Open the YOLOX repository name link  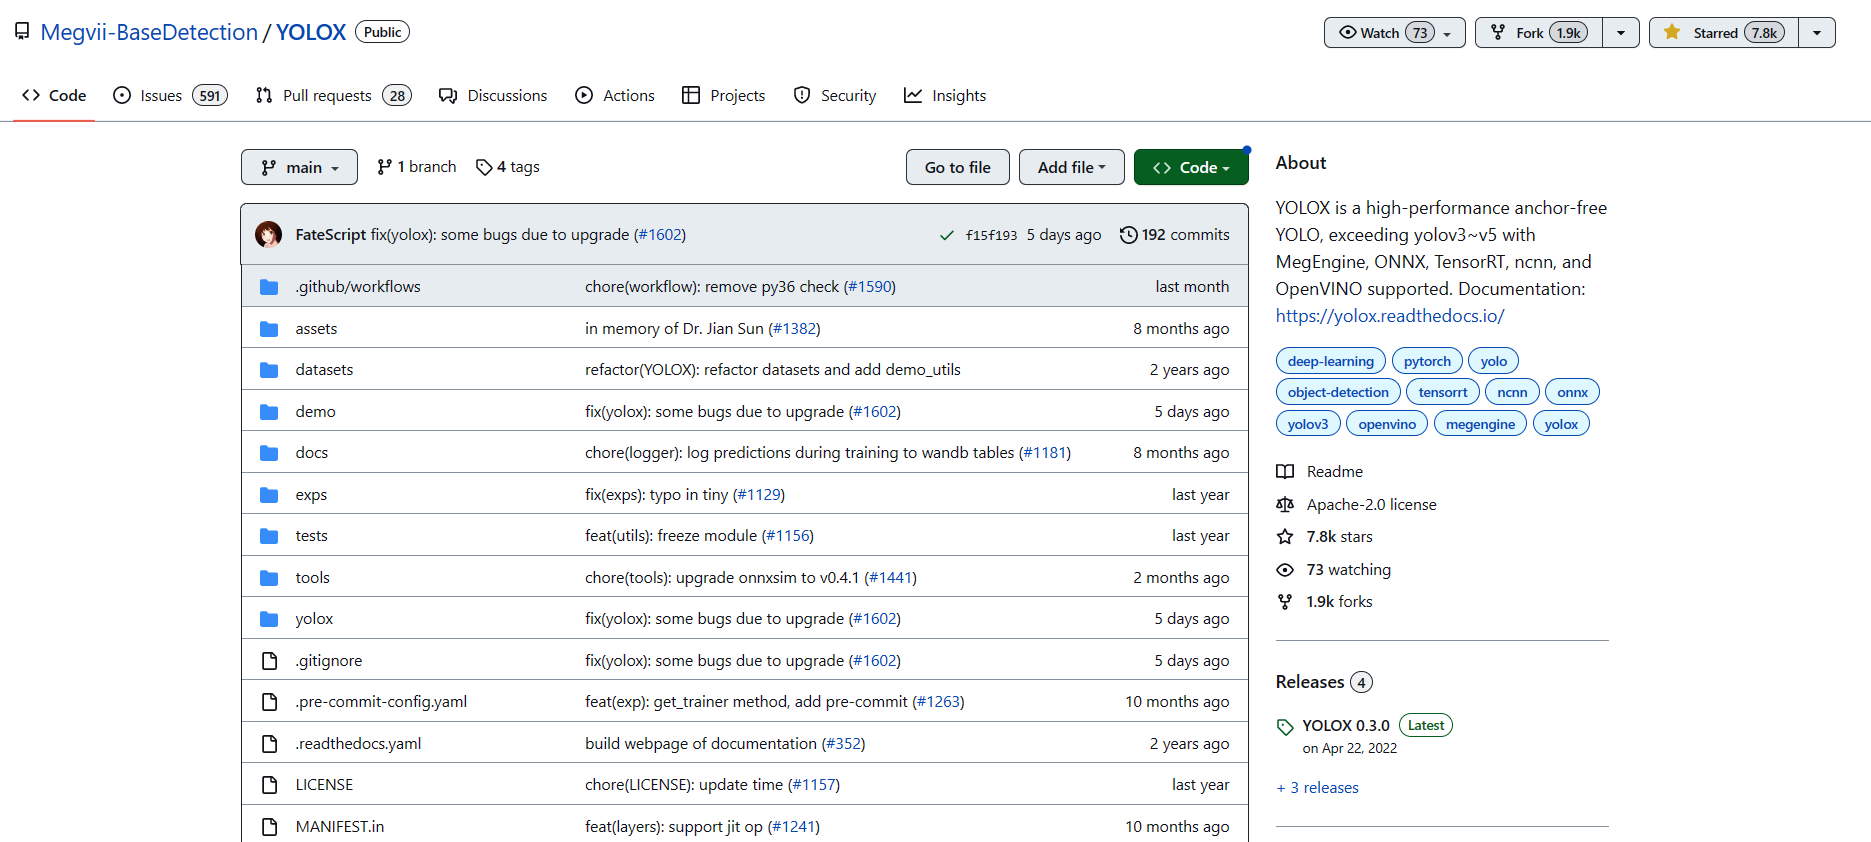point(311,32)
